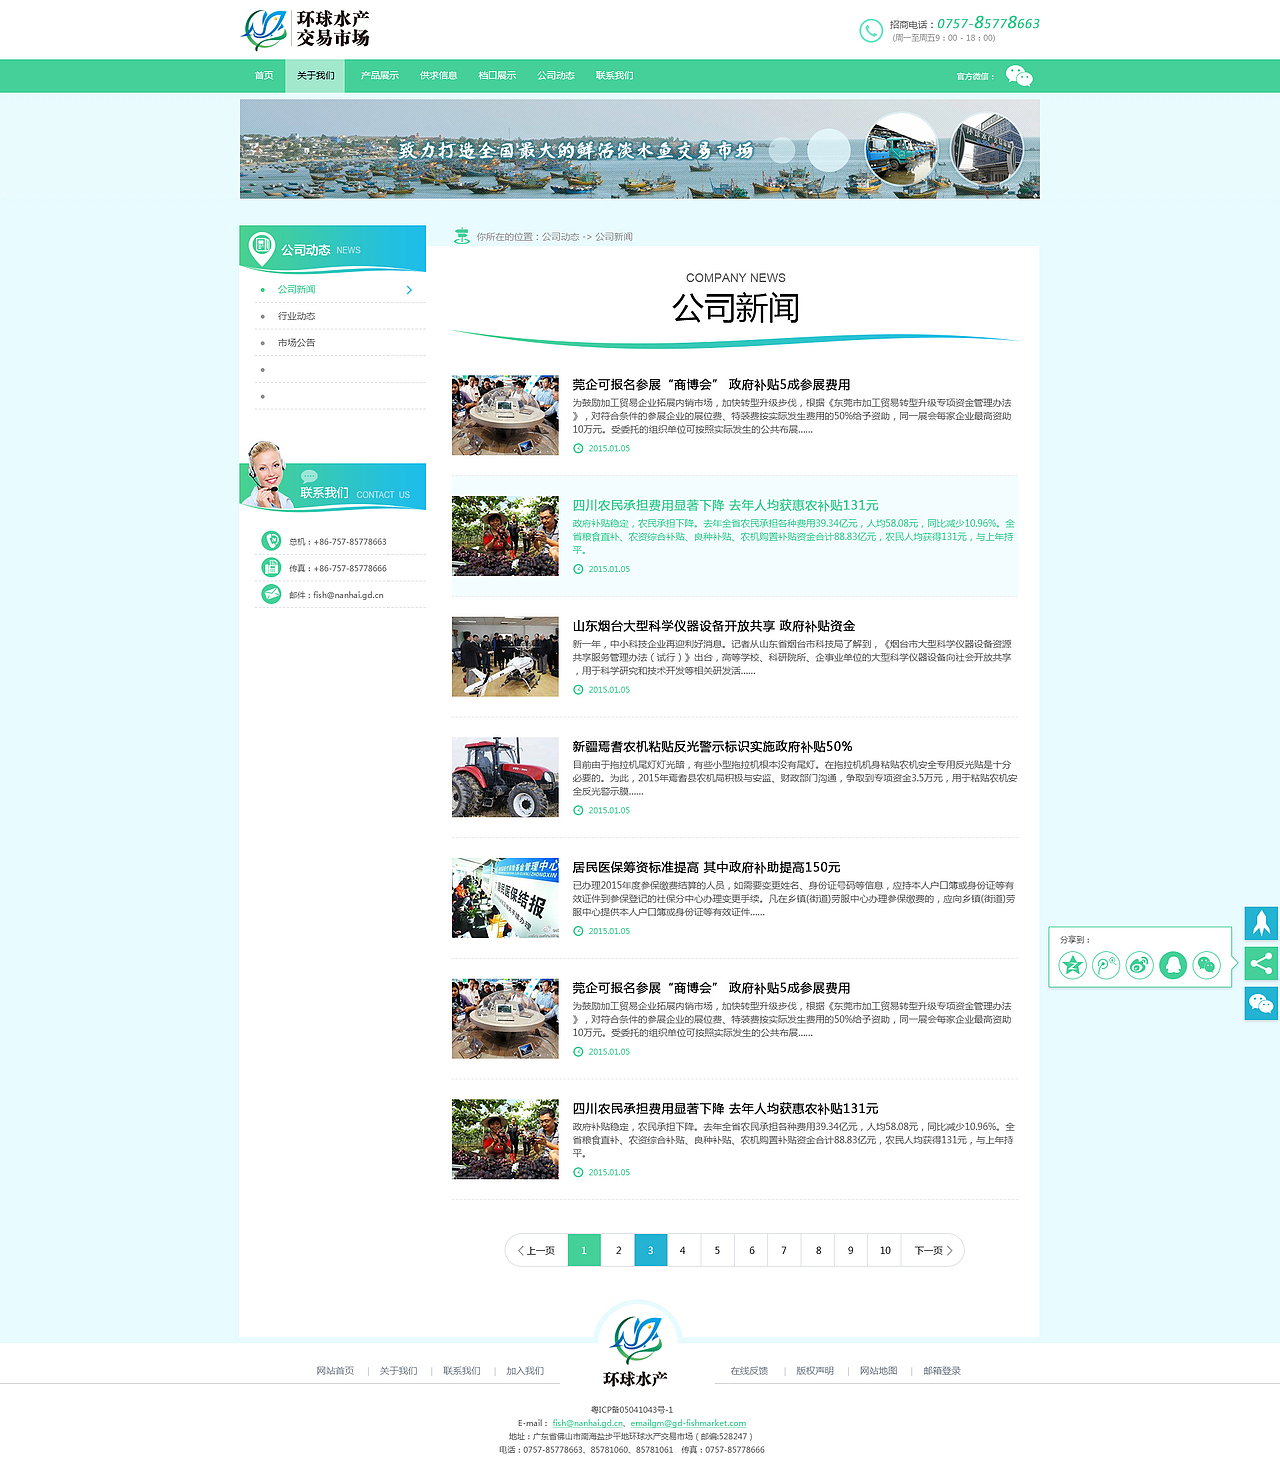Image resolution: width=1280 pixels, height=1472 pixels.
Task: Click footer link 在线反馈
Action: (749, 1371)
